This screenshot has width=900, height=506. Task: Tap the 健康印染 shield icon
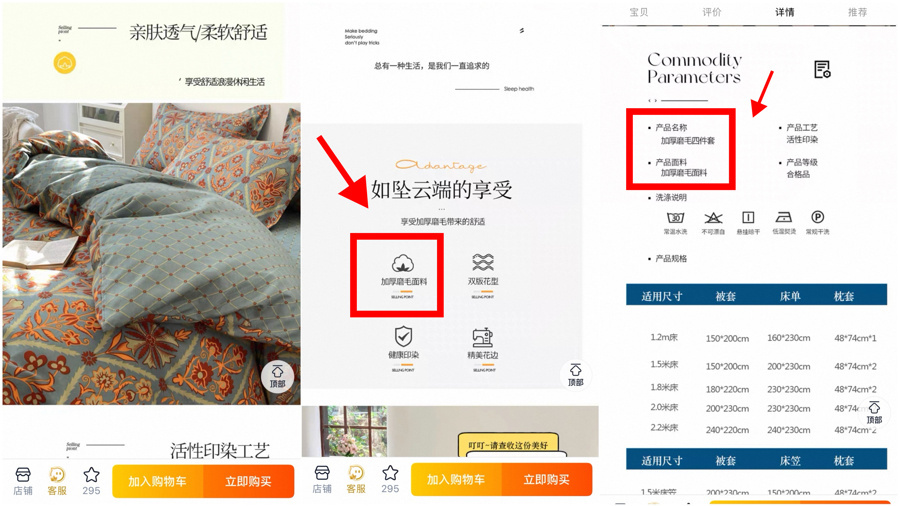[403, 337]
